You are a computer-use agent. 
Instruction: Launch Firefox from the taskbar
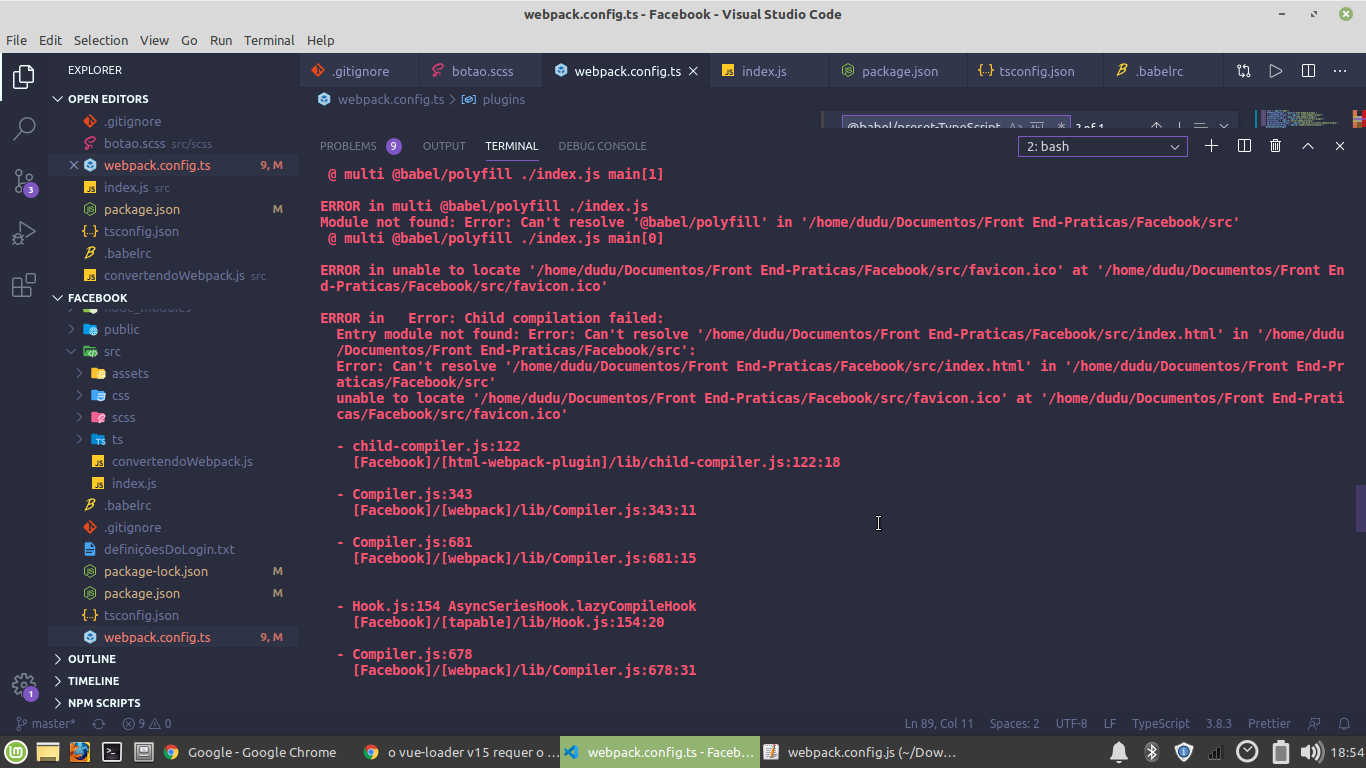point(80,752)
